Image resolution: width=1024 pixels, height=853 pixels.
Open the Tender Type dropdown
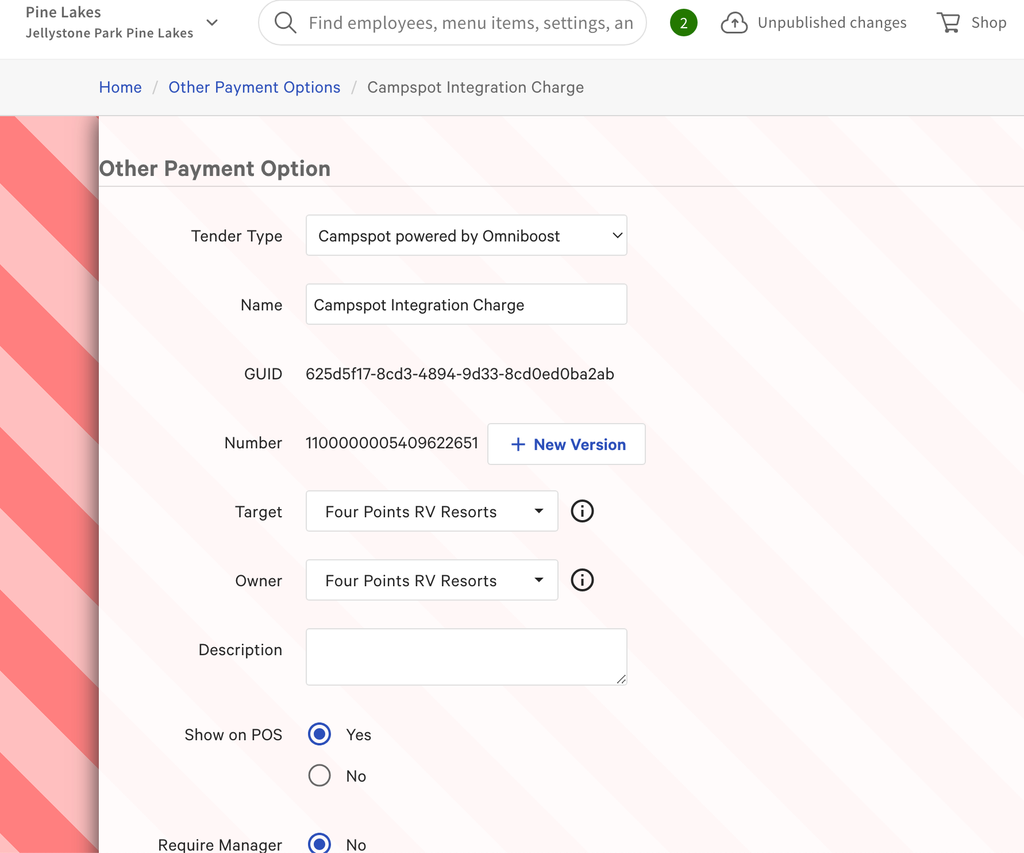[x=466, y=236]
